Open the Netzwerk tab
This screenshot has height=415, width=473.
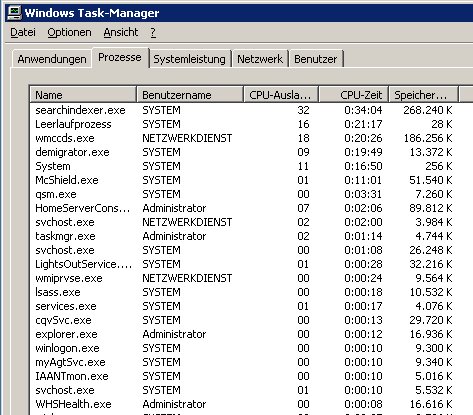click(x=260, y=59)
